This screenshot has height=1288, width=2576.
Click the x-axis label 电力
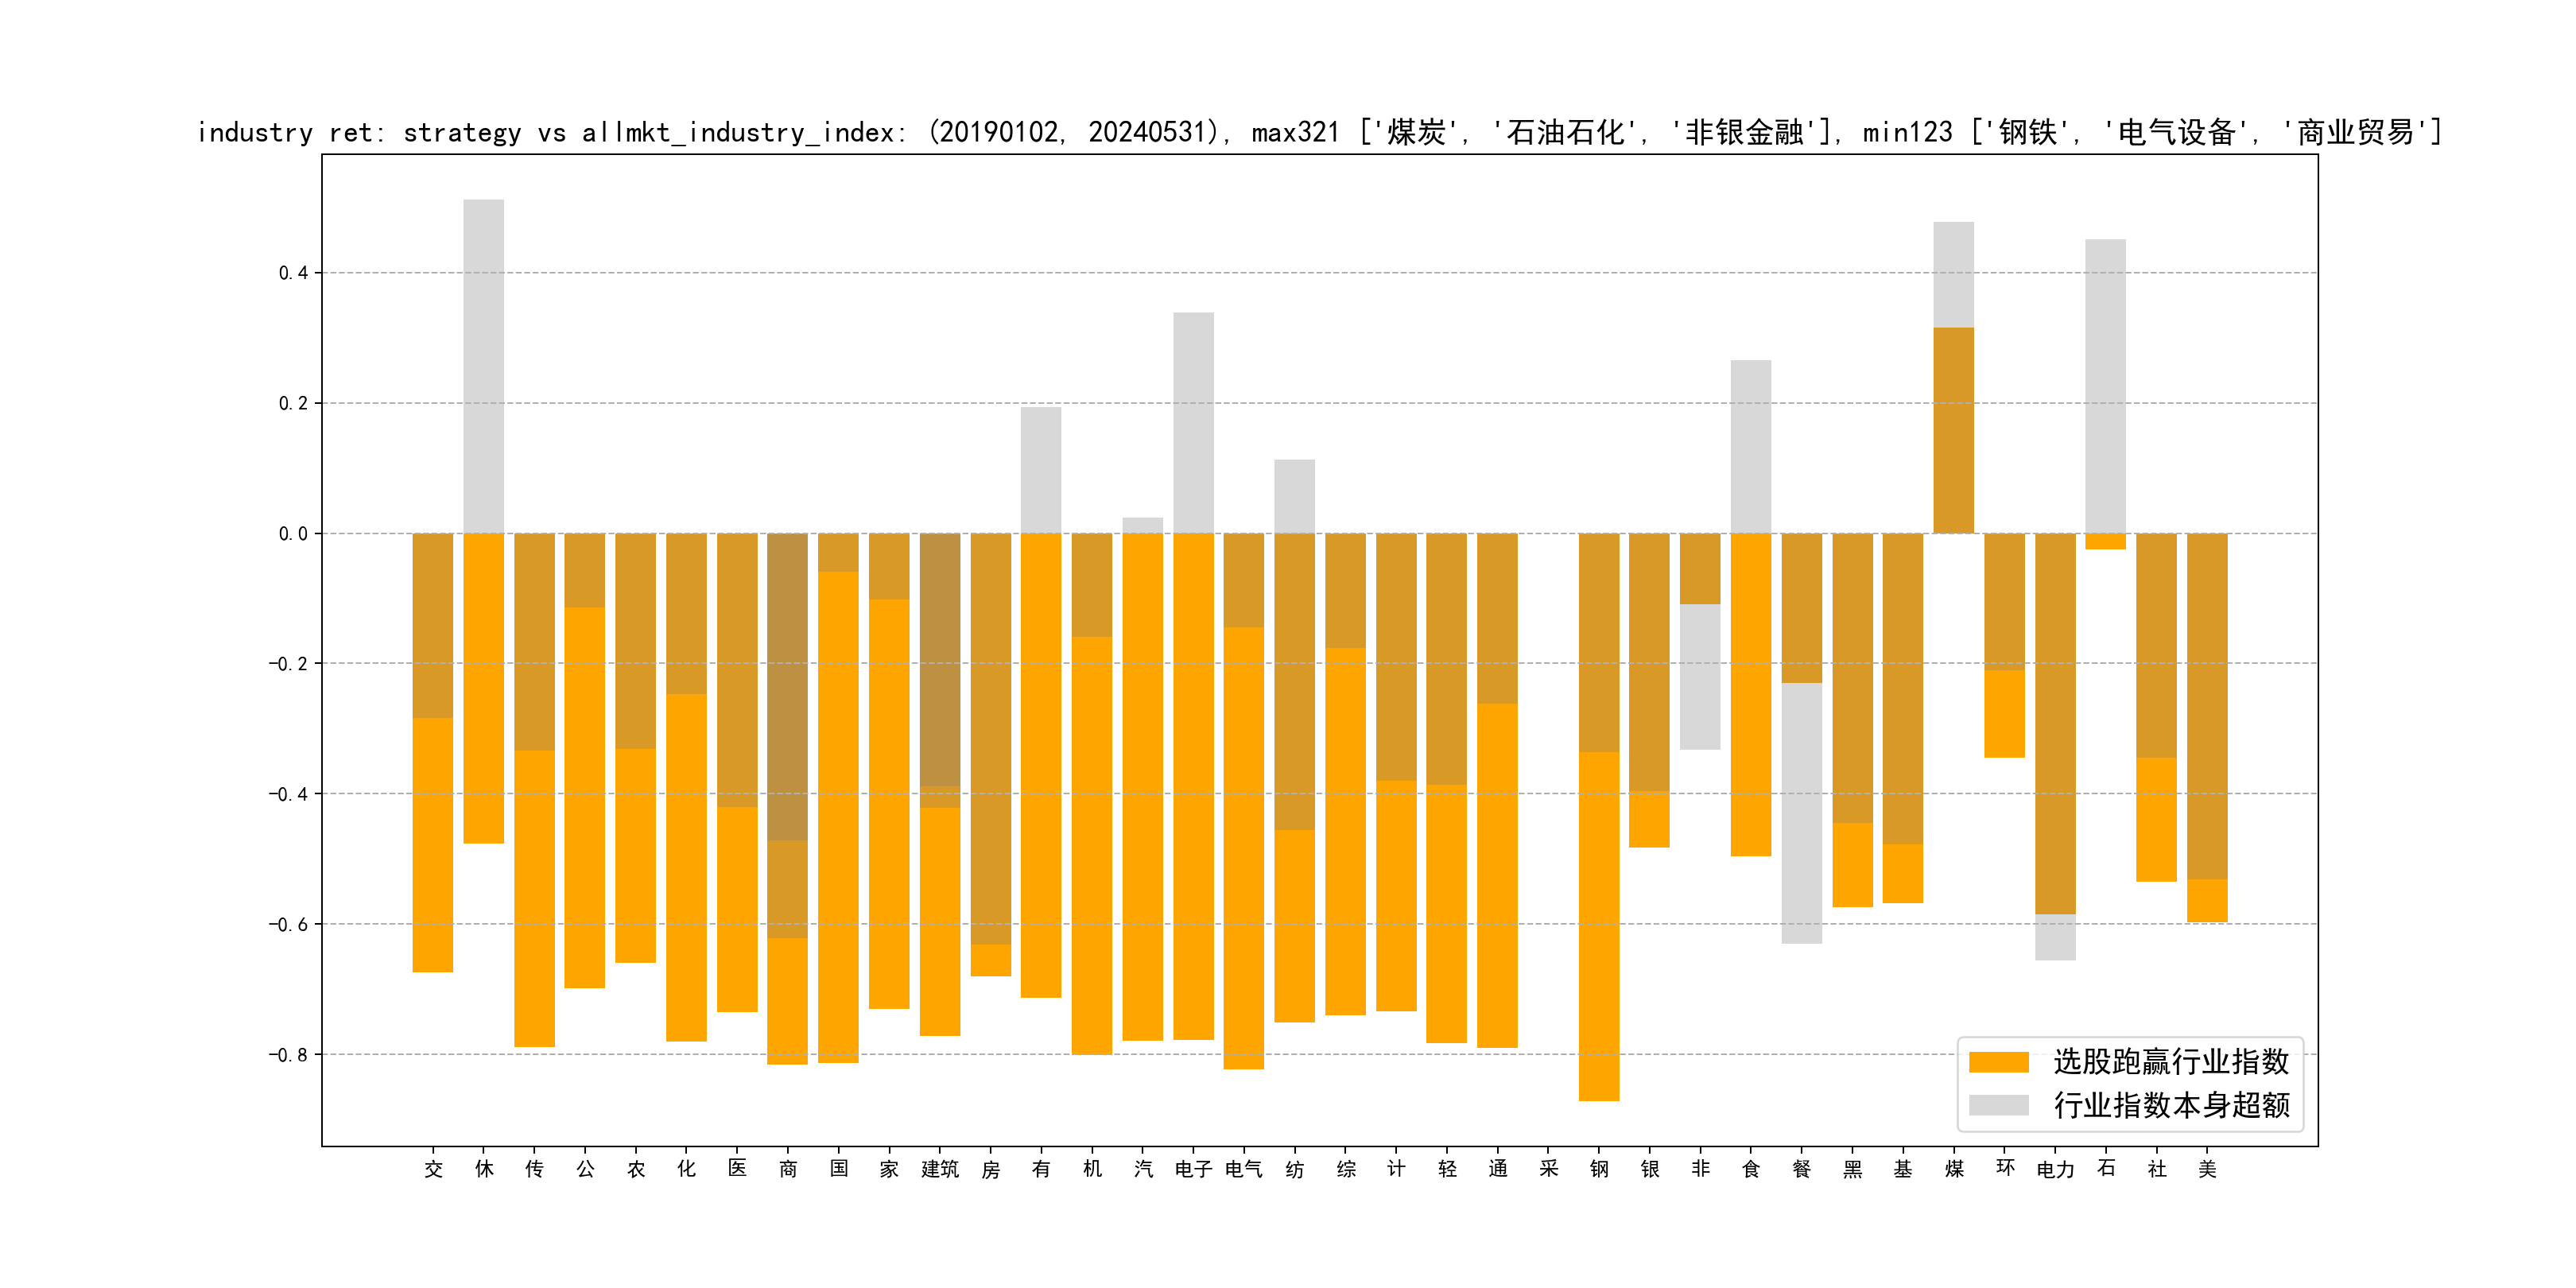2055,1169
